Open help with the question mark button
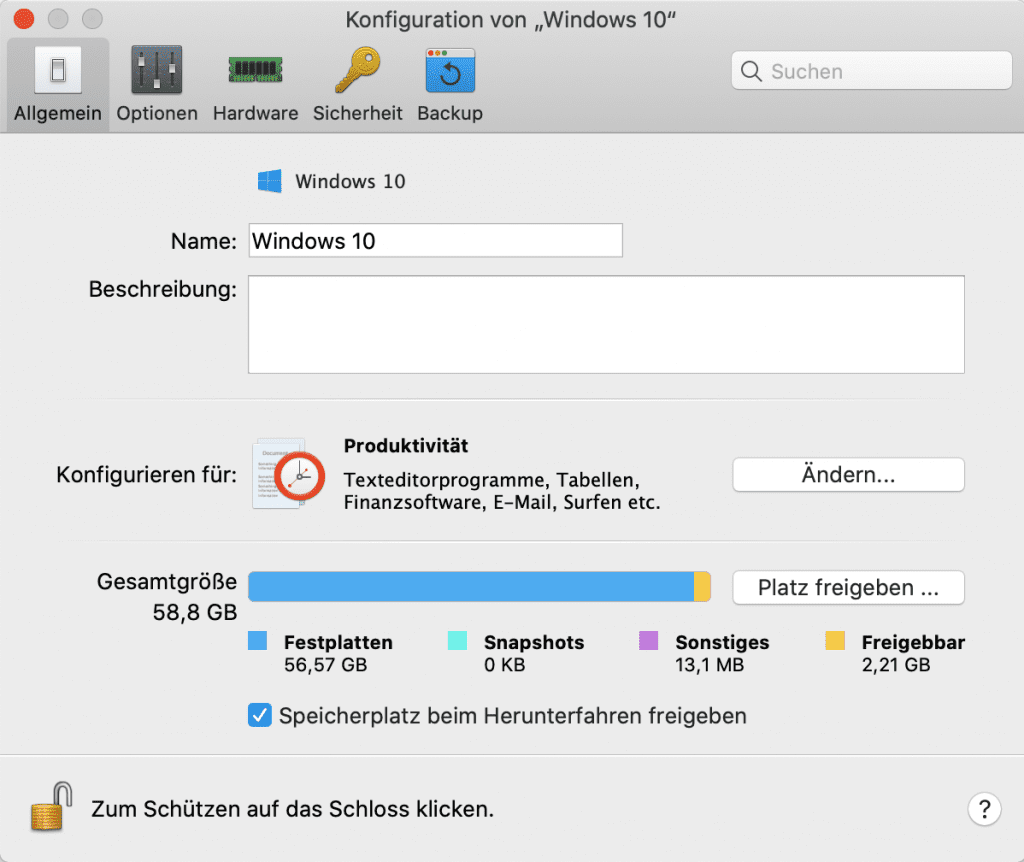The height and width of the screenshot is (862, 1024). tap(984, 808)
